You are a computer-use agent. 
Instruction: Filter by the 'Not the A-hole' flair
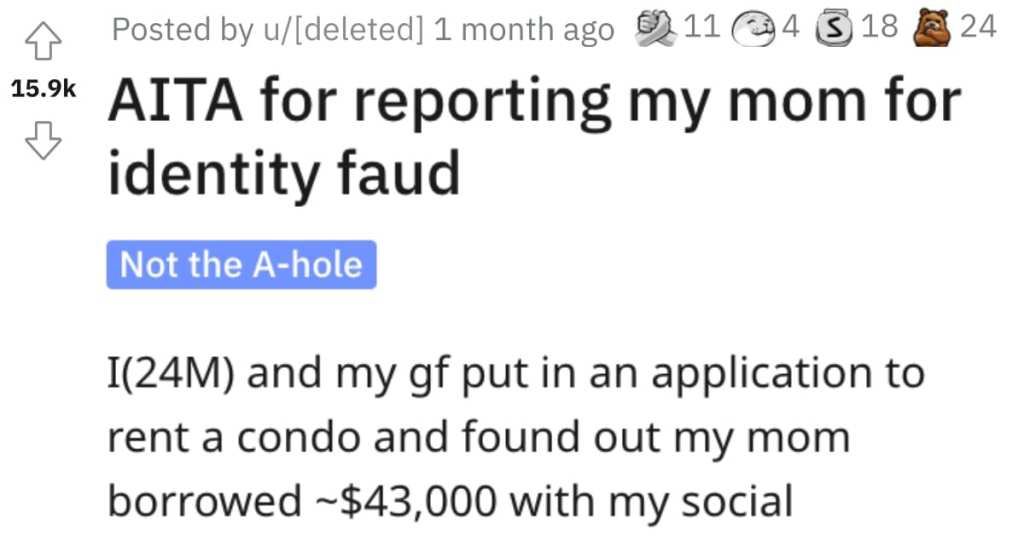click(x=241, y=265)
